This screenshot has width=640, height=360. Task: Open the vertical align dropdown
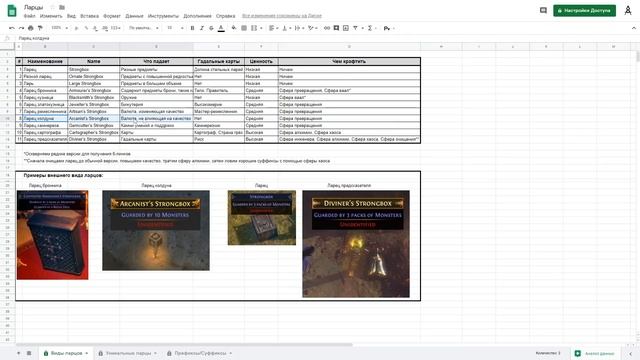286,28
